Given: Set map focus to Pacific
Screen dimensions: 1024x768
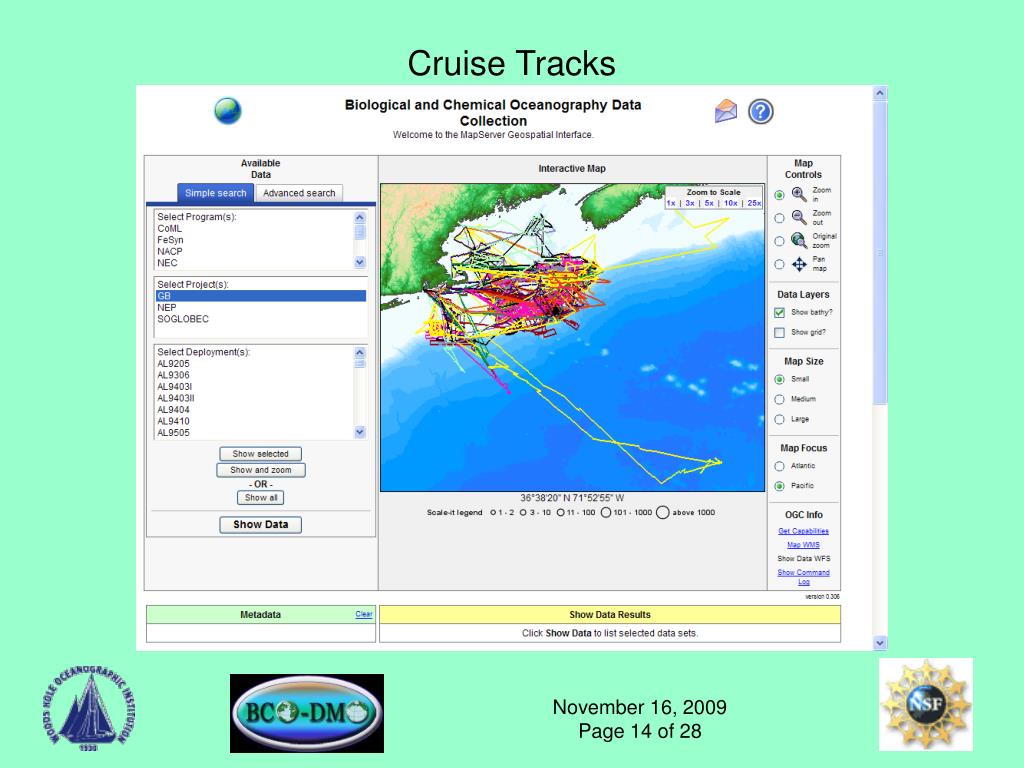Looking at the screenshot, I should click(779, 486).
